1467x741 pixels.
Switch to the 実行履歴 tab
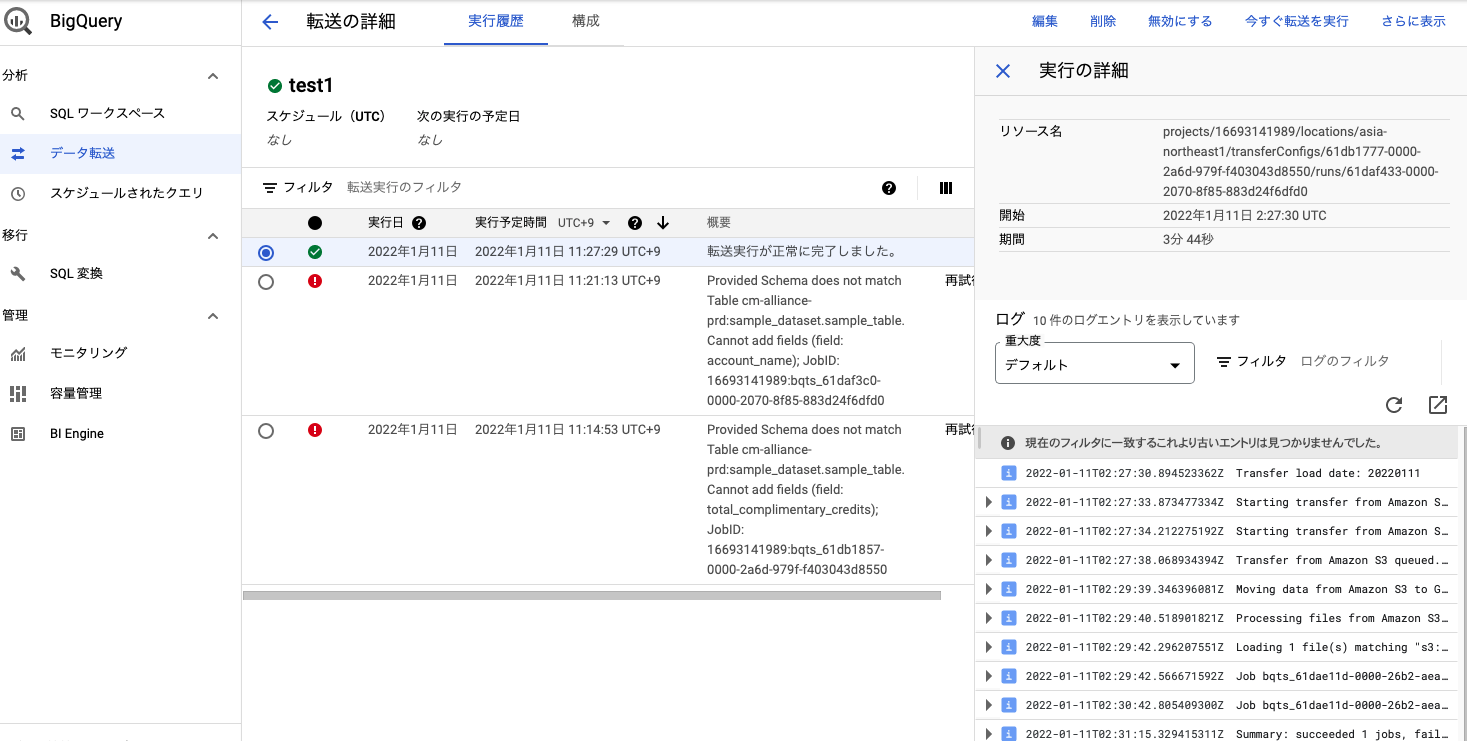pyautogui.click(x=495, y=21)
